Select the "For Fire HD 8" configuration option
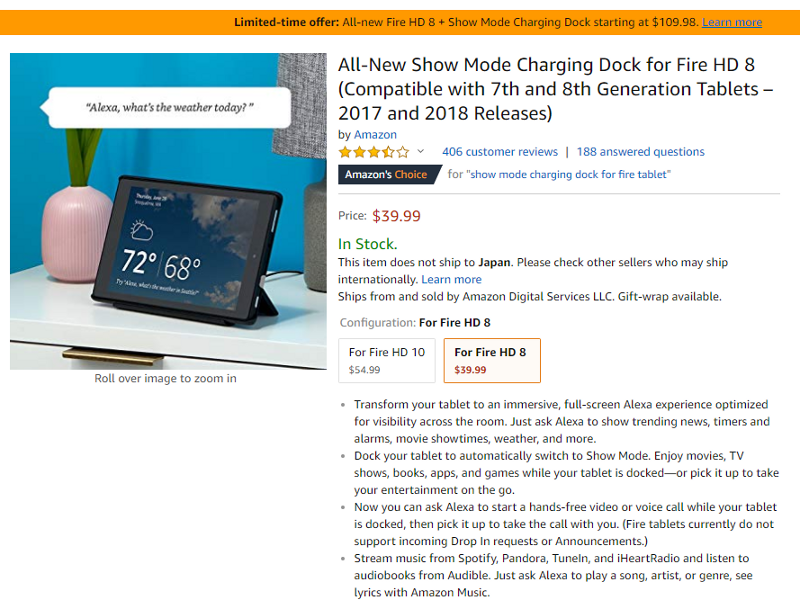800x600 pixels. (x=491, y=358)
